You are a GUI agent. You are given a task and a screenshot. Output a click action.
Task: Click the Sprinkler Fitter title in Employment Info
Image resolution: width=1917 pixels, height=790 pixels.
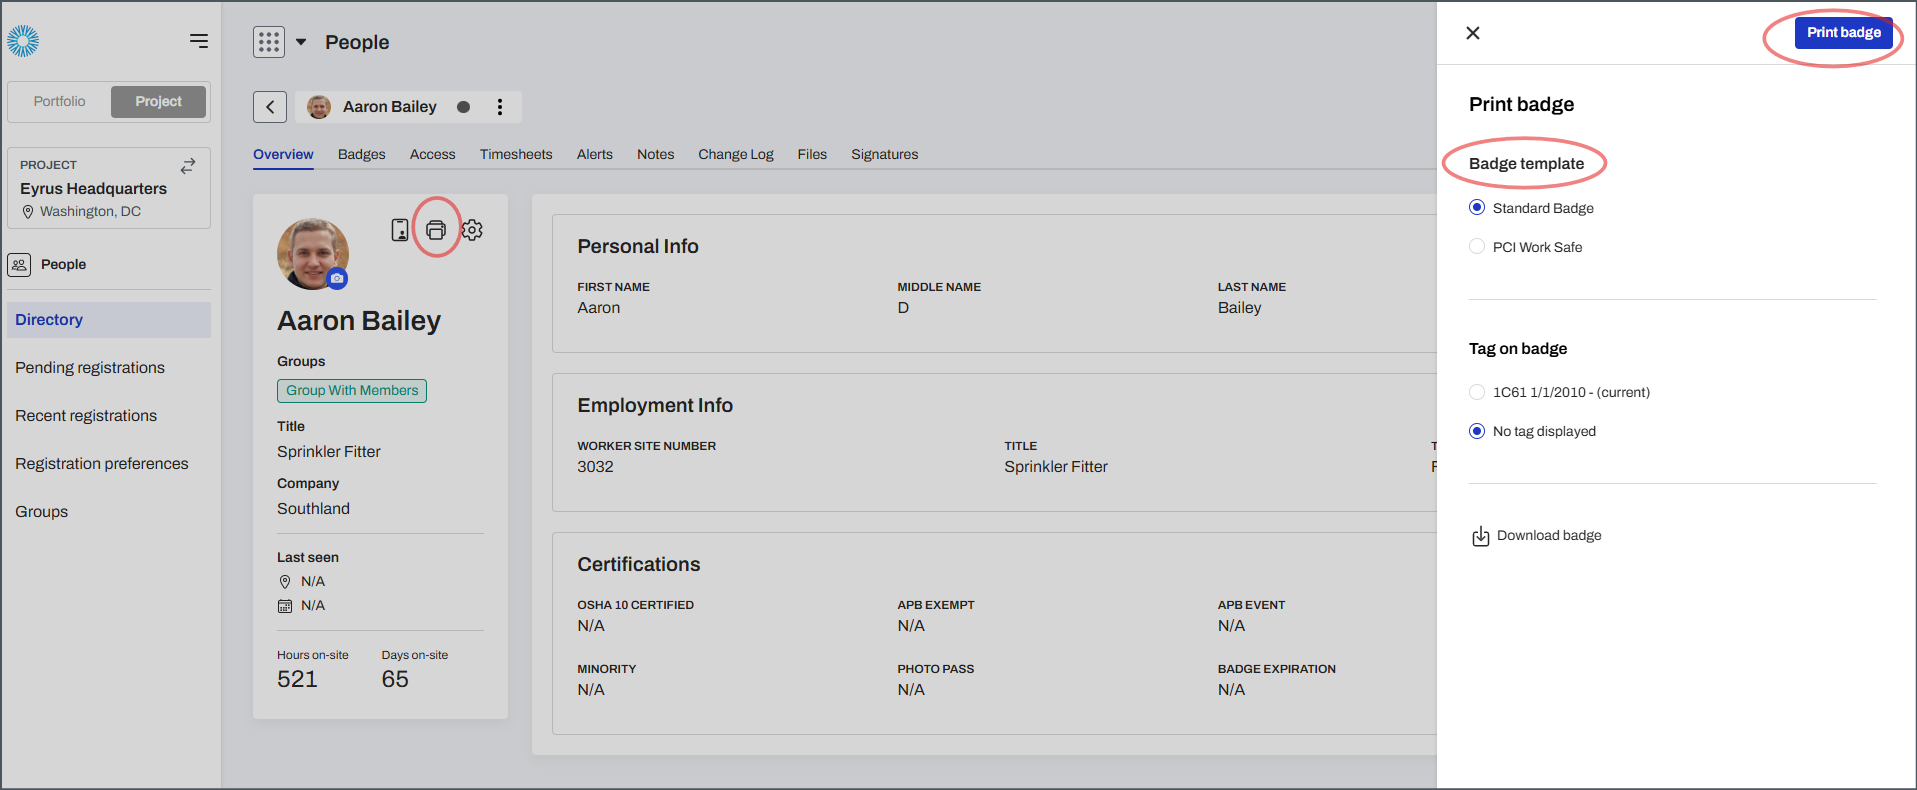coord(1056,467)
